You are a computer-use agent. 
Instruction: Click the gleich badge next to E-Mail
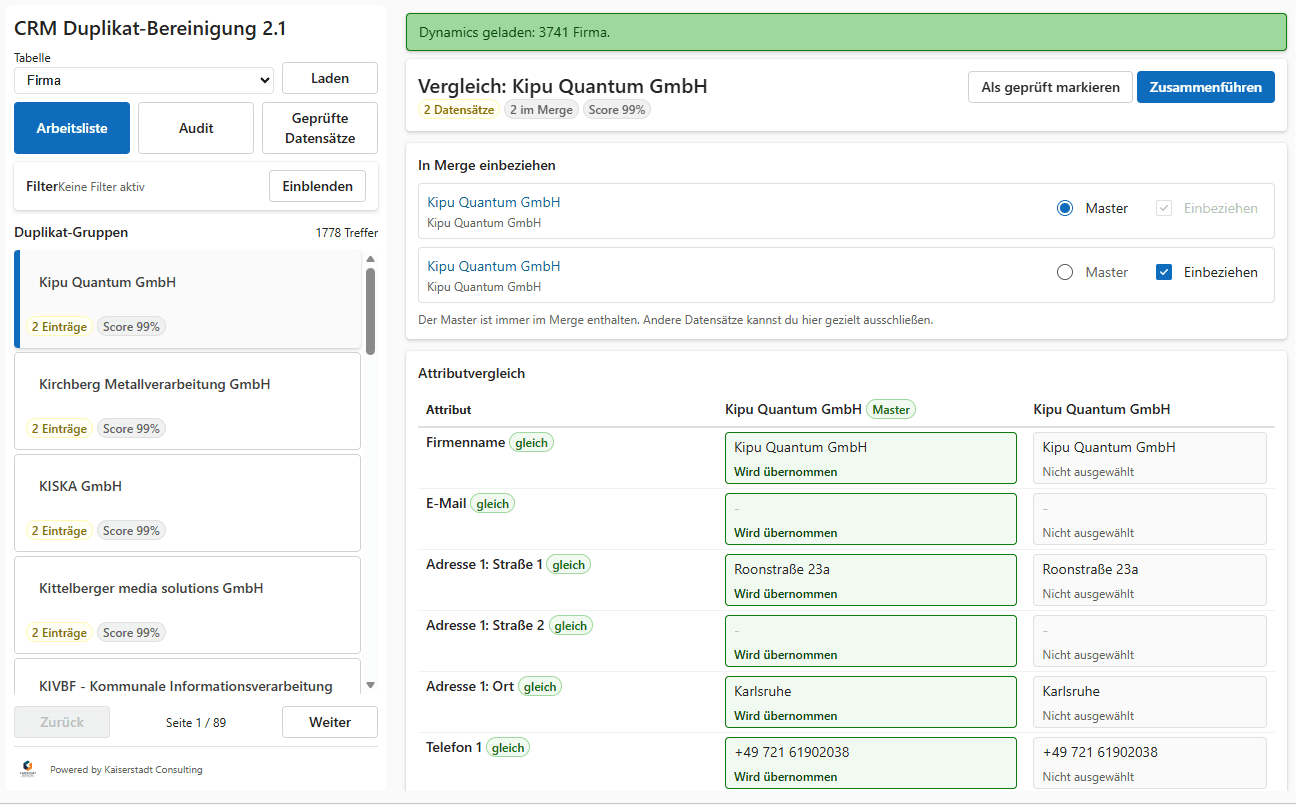click(493, 503)
